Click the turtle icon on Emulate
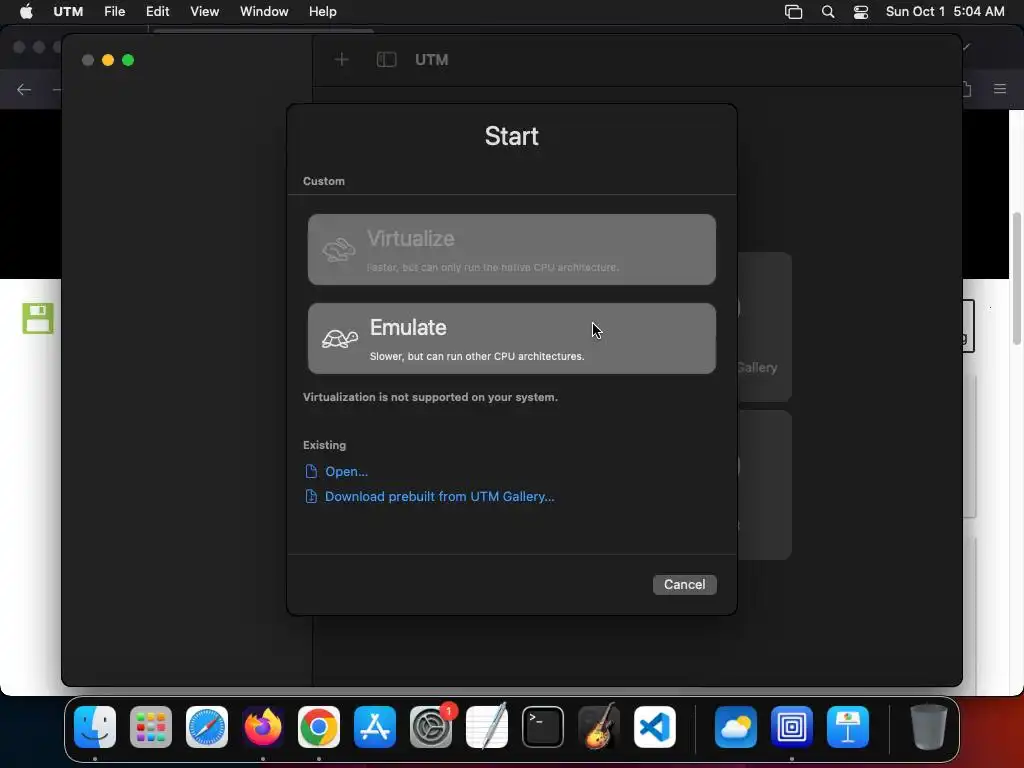The height and width of the screenshot is (768, 1024). pos(340,338)
